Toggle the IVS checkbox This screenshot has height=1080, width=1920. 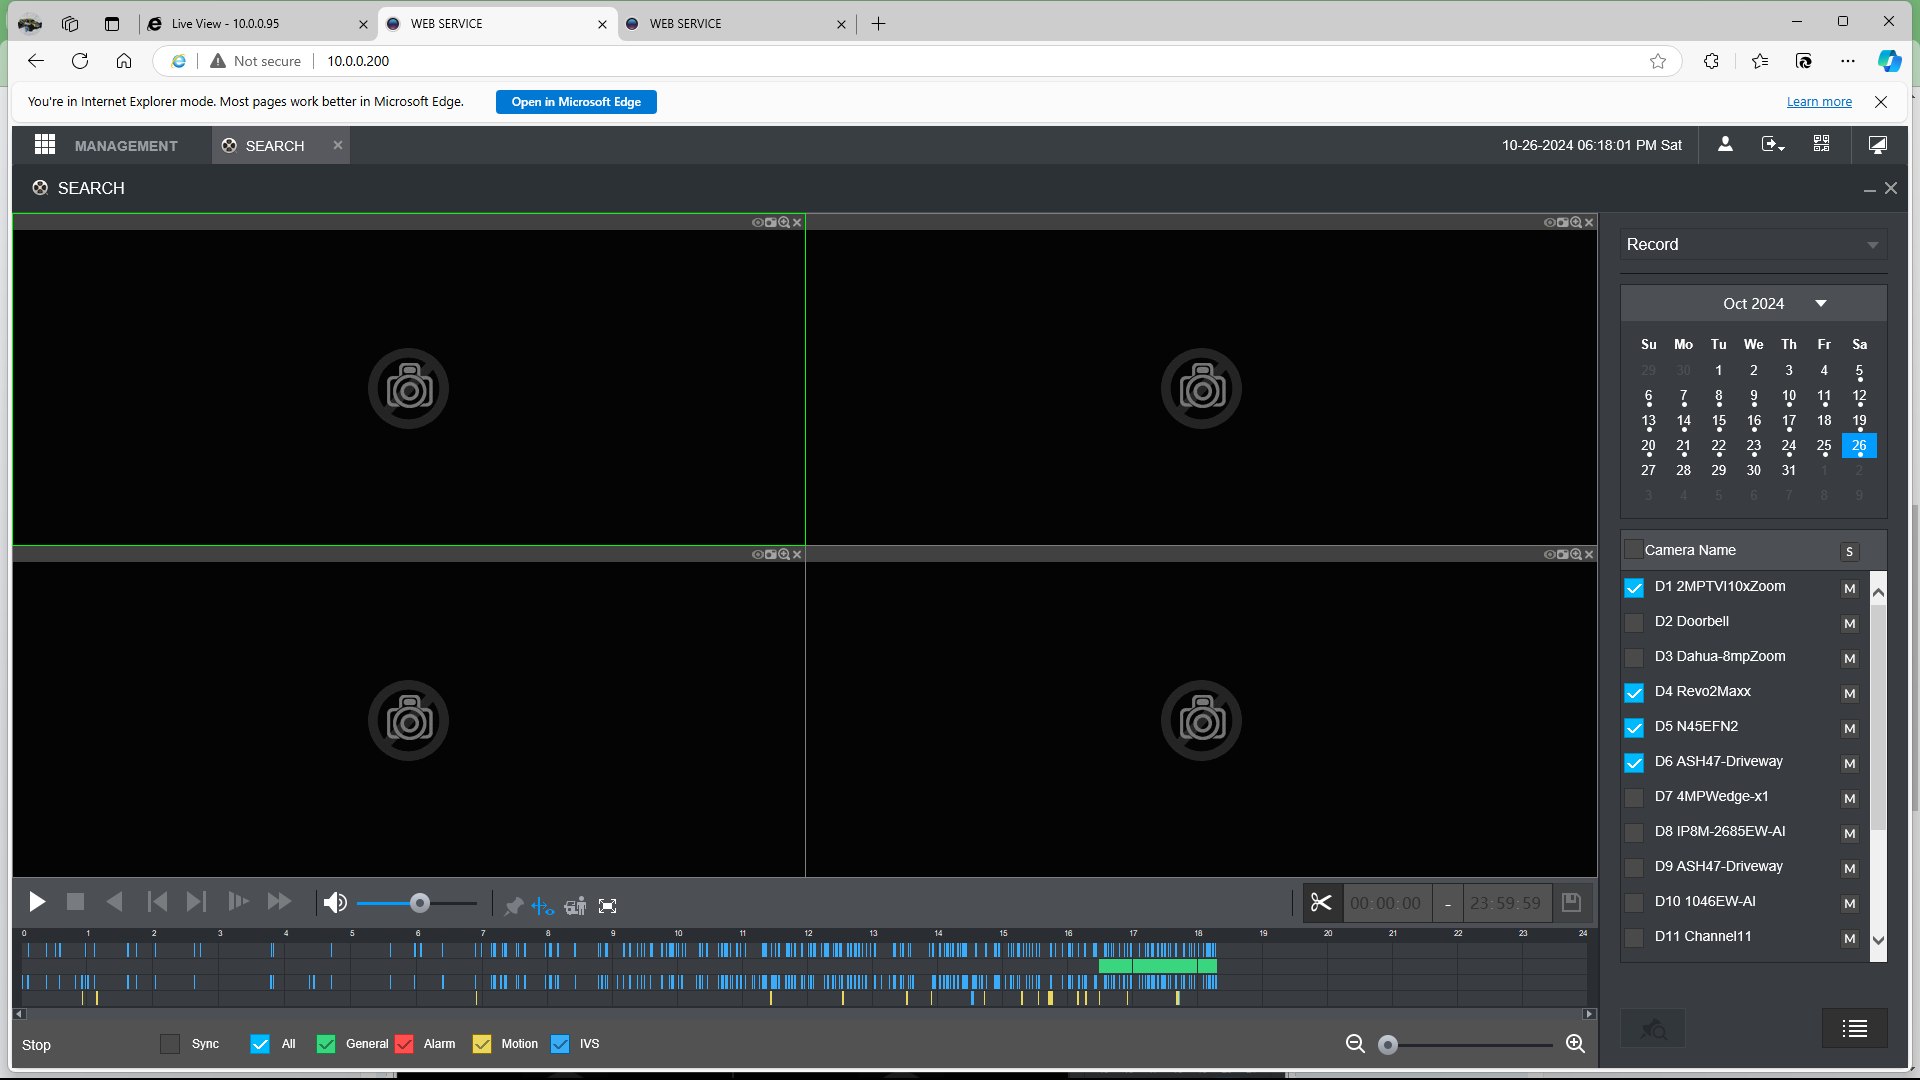click(560, 1044)
